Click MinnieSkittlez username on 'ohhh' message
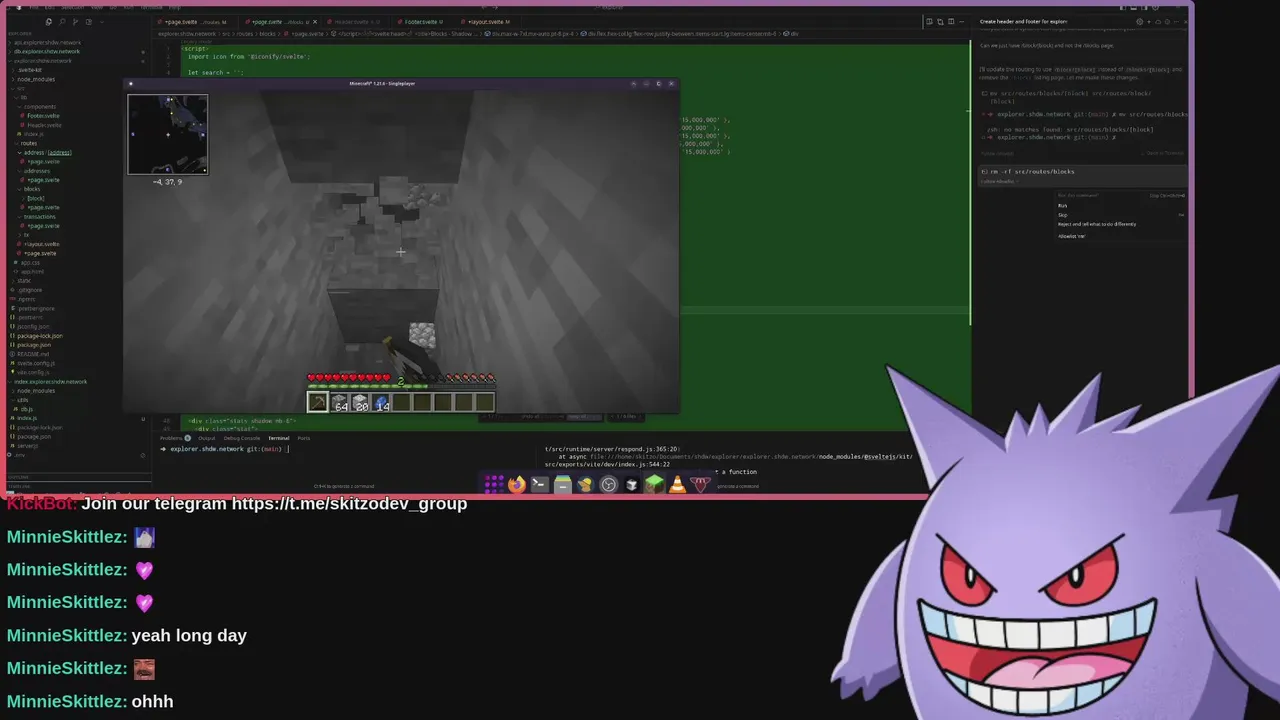The height and width of the screenshot is (720, 1280). tap(67, 702)
